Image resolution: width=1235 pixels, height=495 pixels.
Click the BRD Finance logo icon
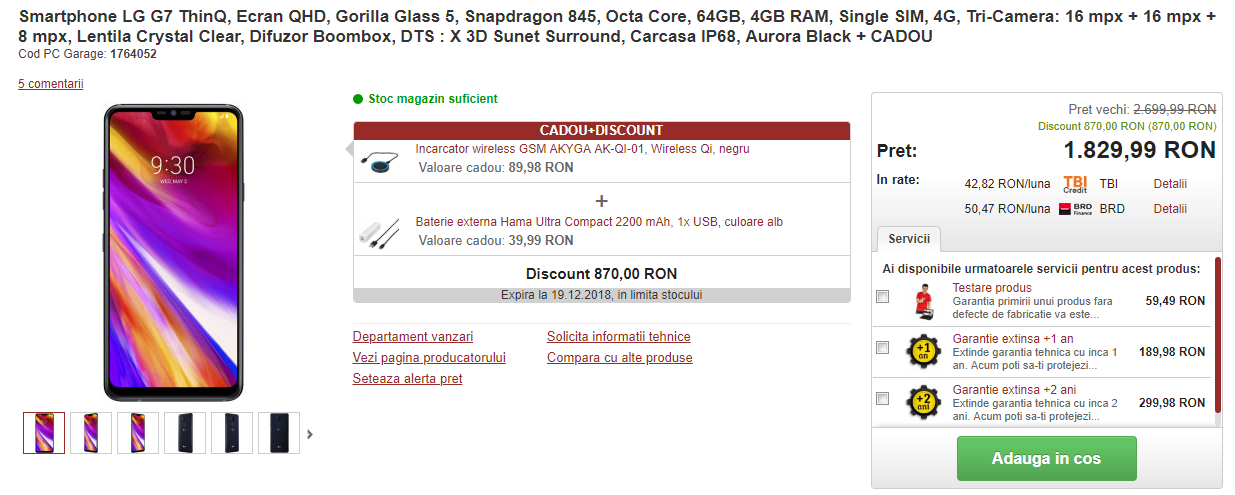(1075, 209)
